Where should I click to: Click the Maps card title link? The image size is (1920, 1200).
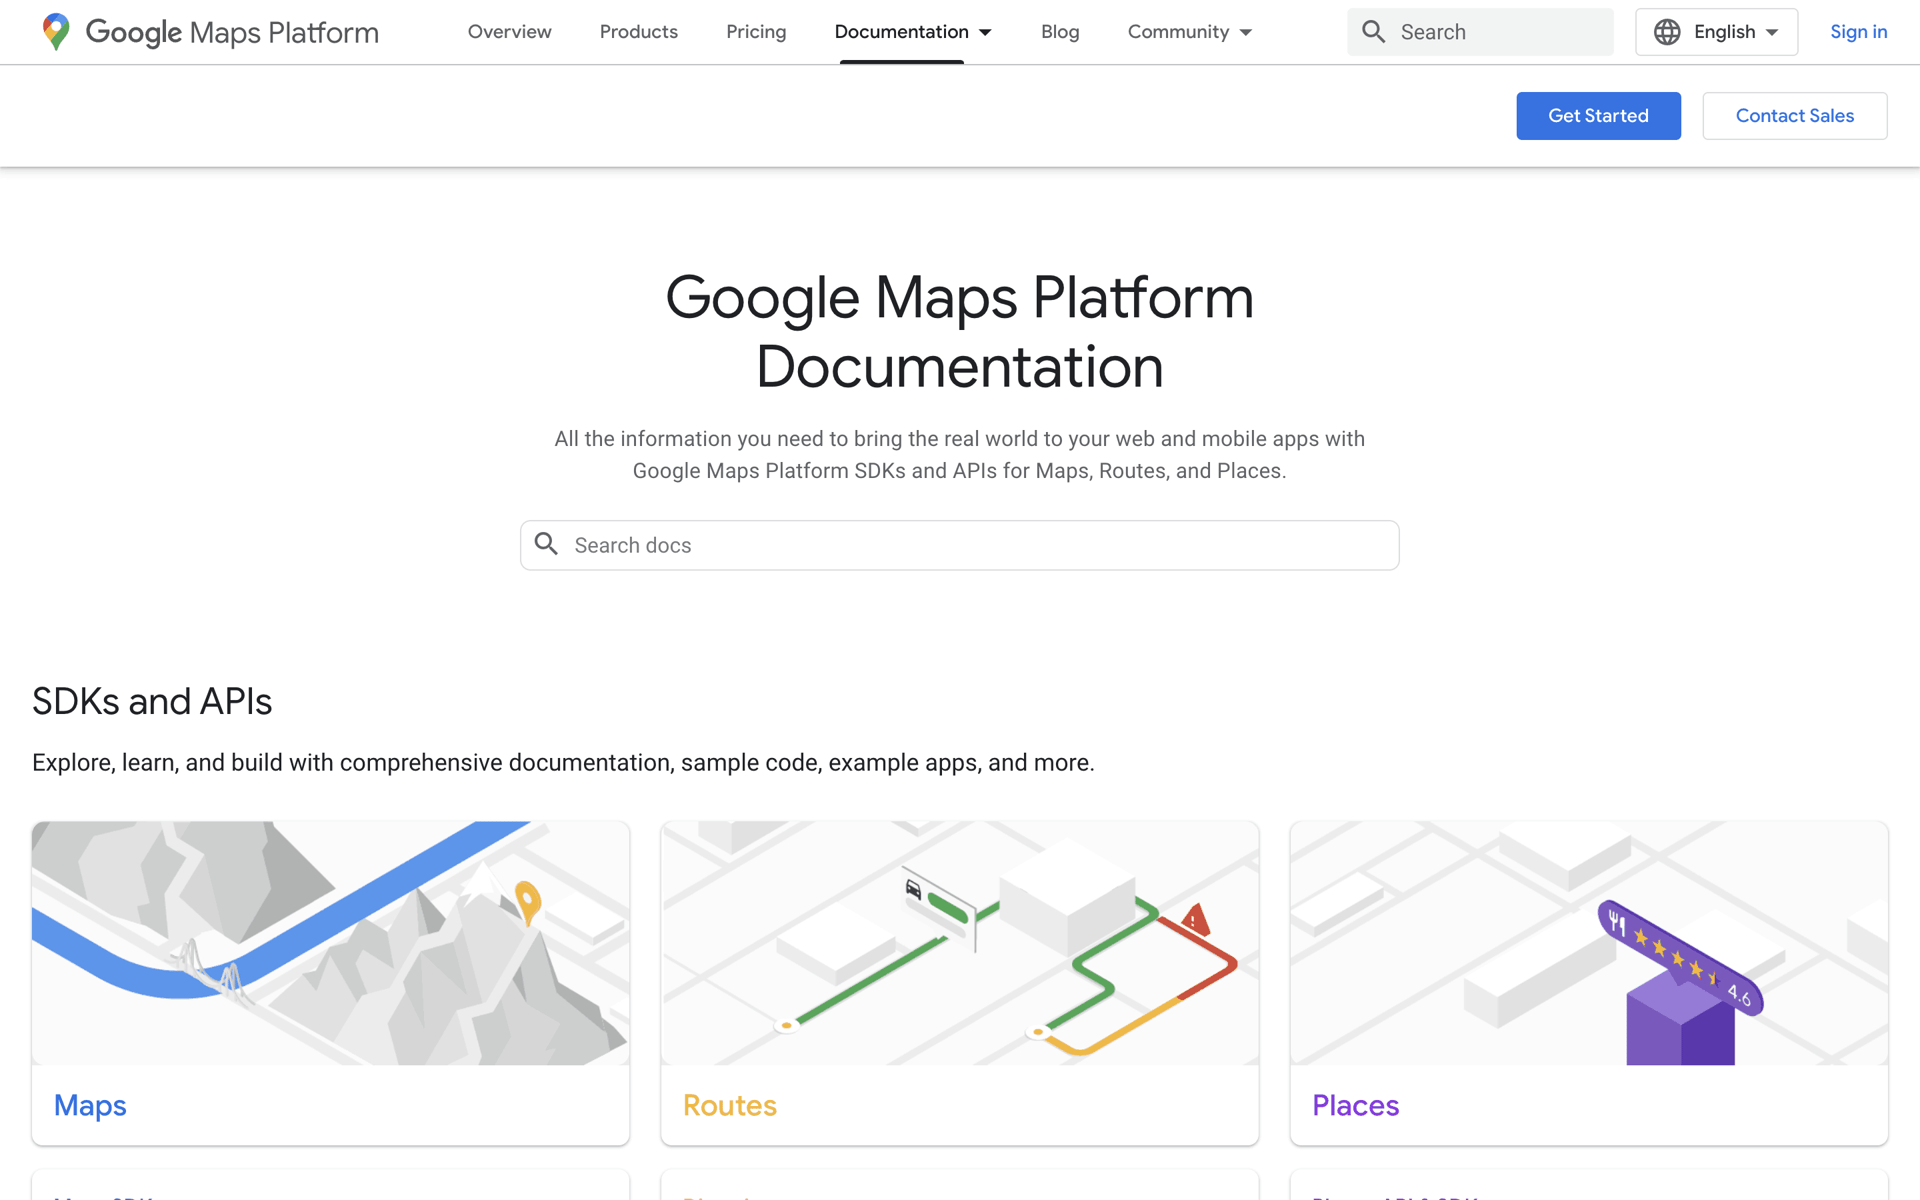click(x=90, y=1105)
